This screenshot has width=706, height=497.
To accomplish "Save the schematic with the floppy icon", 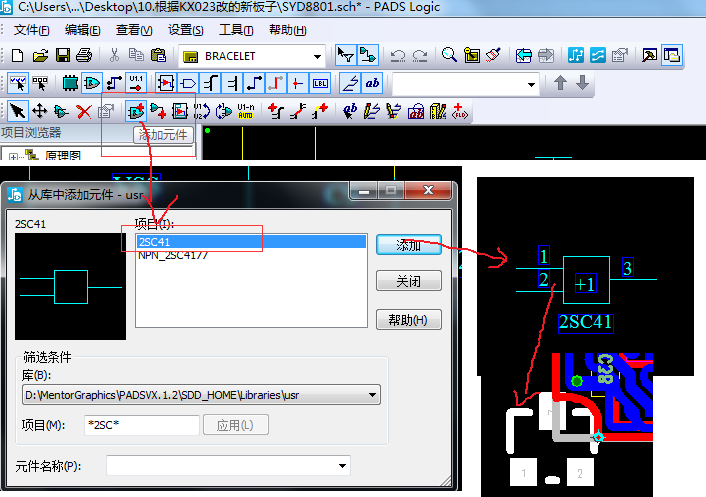I will (x=63, y=56).
